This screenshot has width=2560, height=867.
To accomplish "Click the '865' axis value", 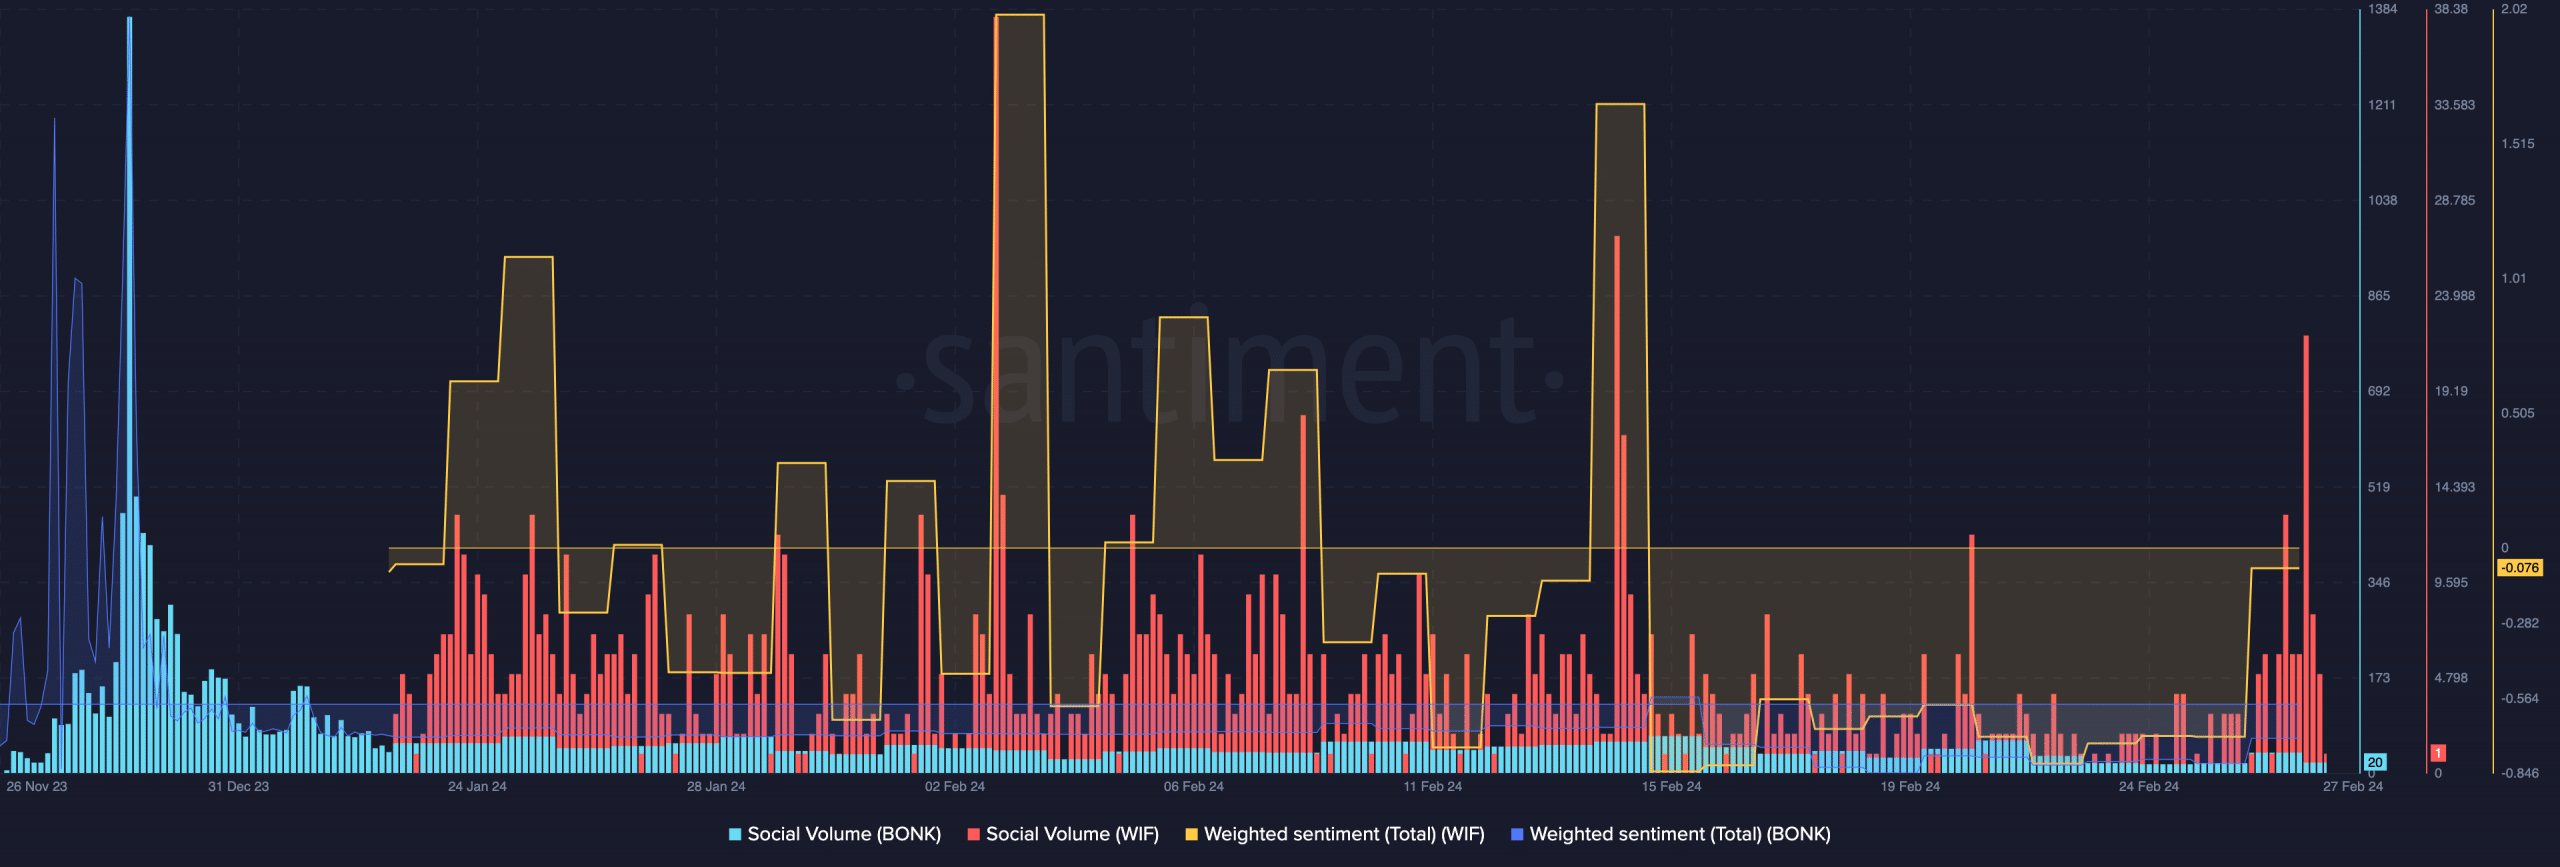I will pyautogui.click(x=2379, y=296).
